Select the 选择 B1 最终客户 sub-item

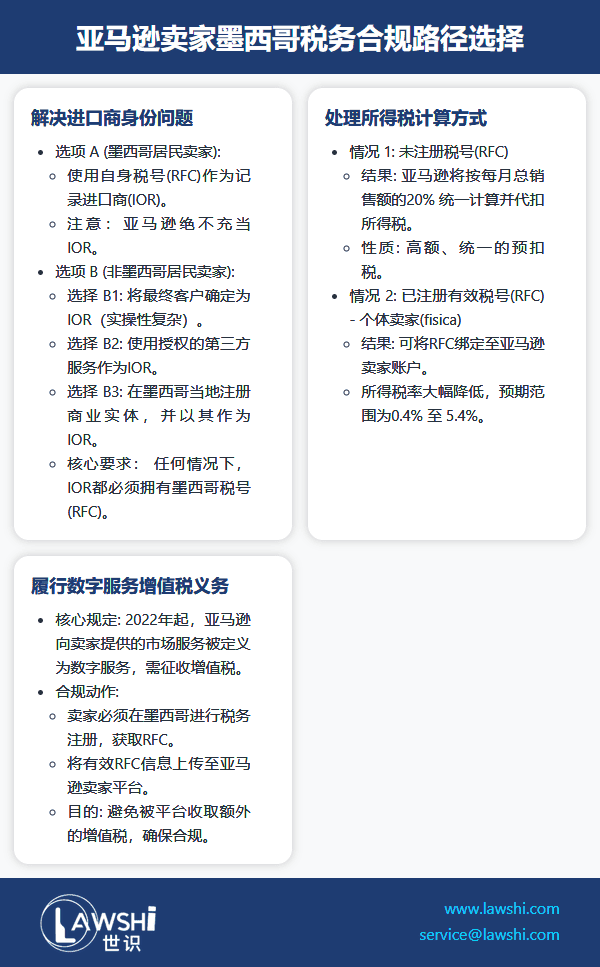pyautogui.click(x=158, y=308)
